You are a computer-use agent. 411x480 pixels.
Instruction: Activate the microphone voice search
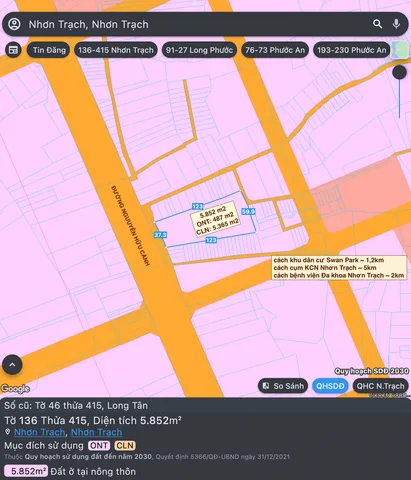pyautogui.click(x=396, y=24)
